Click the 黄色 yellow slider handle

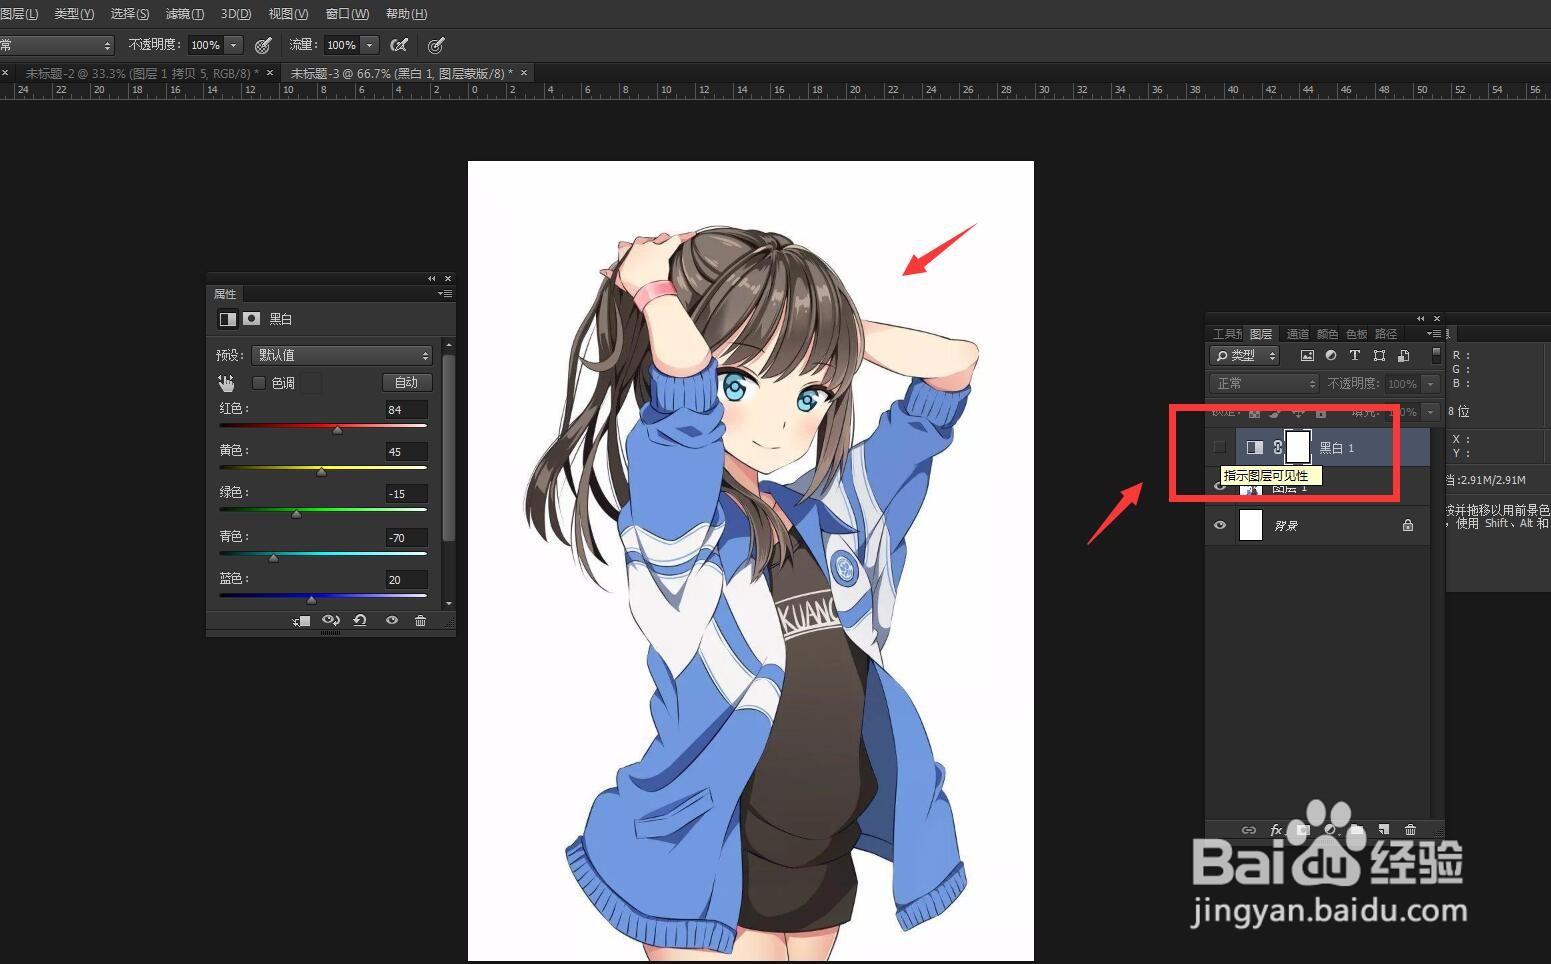321,472
